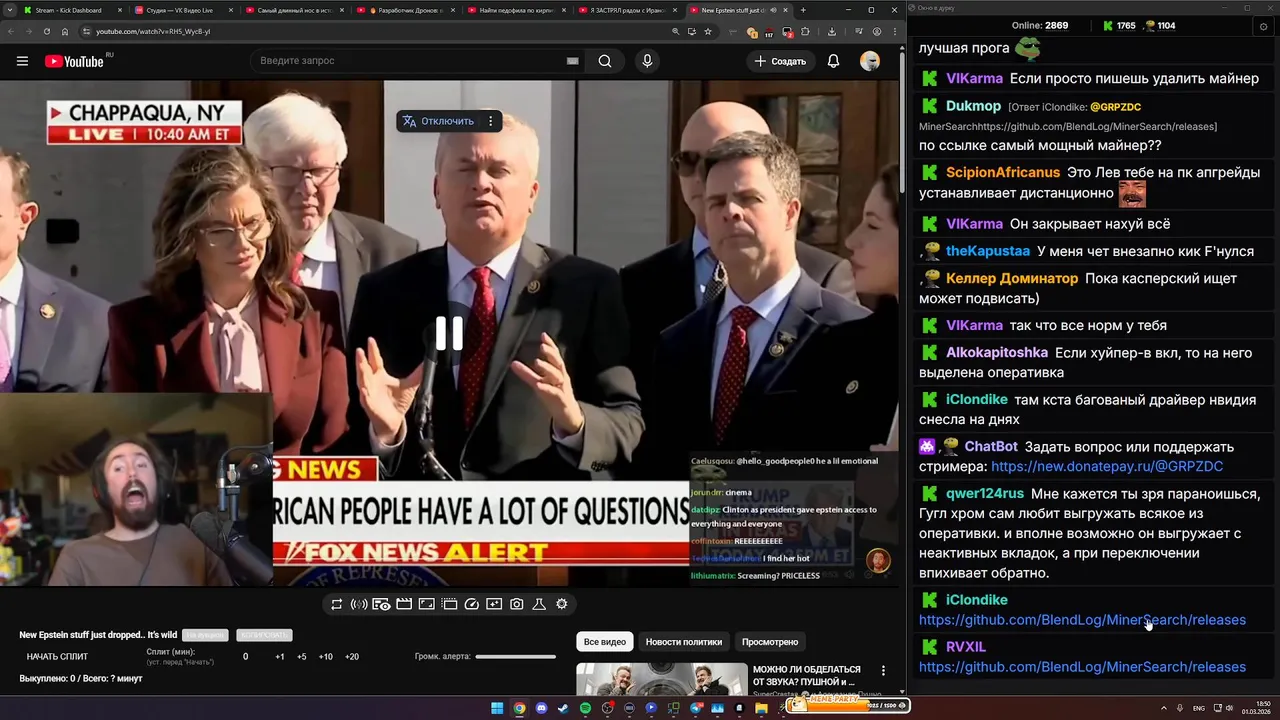Click Отключить translation button on video
Screen dimensions: 1280x720
(x=438, y=121)
